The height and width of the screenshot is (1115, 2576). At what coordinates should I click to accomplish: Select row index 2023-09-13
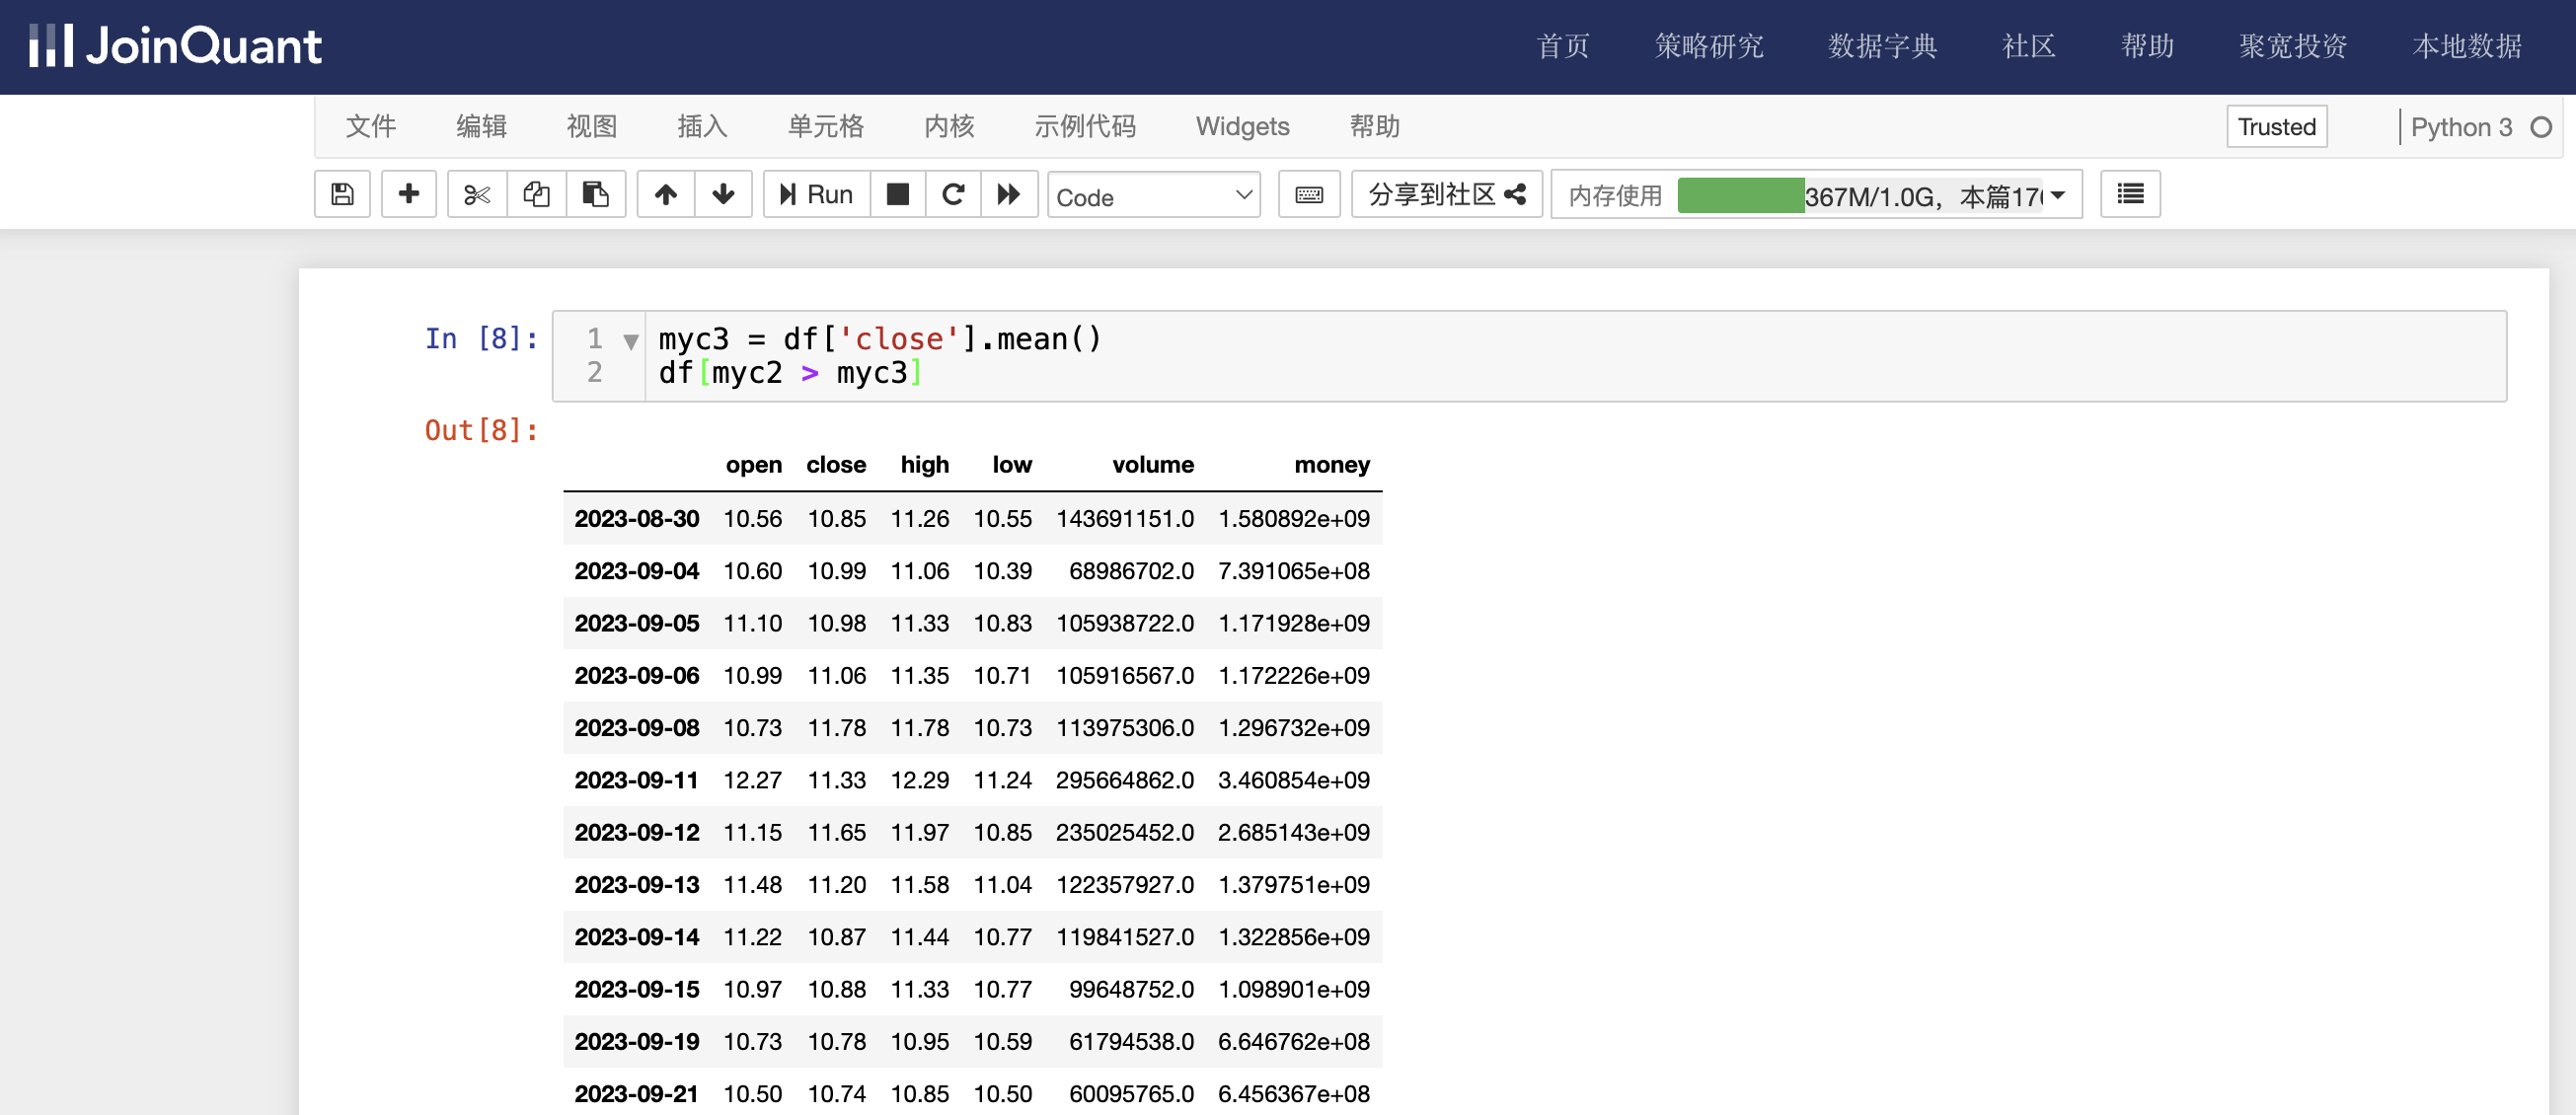click(636, 885)
